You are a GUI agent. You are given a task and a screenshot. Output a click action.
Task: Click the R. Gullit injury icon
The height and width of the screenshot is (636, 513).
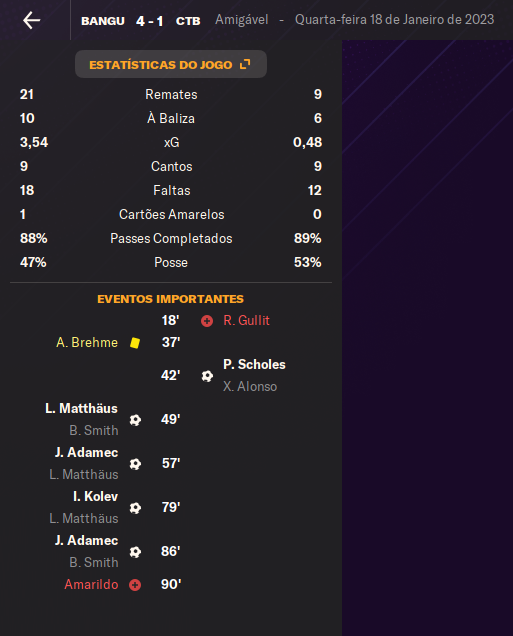click(207, 321)
